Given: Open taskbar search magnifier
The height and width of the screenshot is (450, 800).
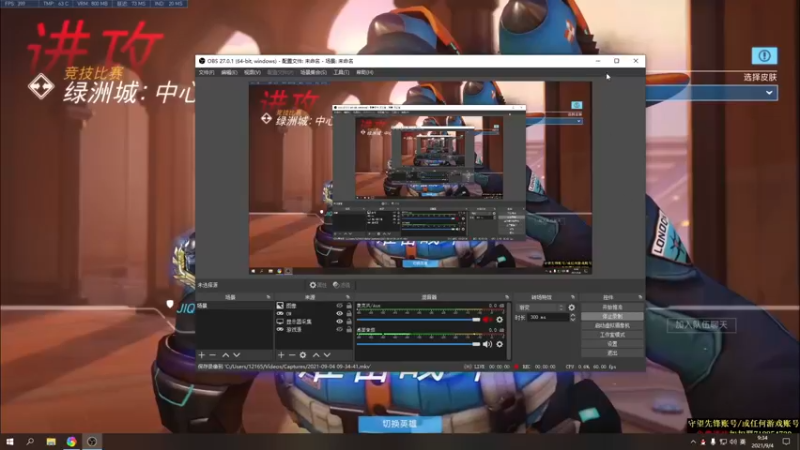Looking at the screenshot, I should pyautogui.click(x=30, y=441).
